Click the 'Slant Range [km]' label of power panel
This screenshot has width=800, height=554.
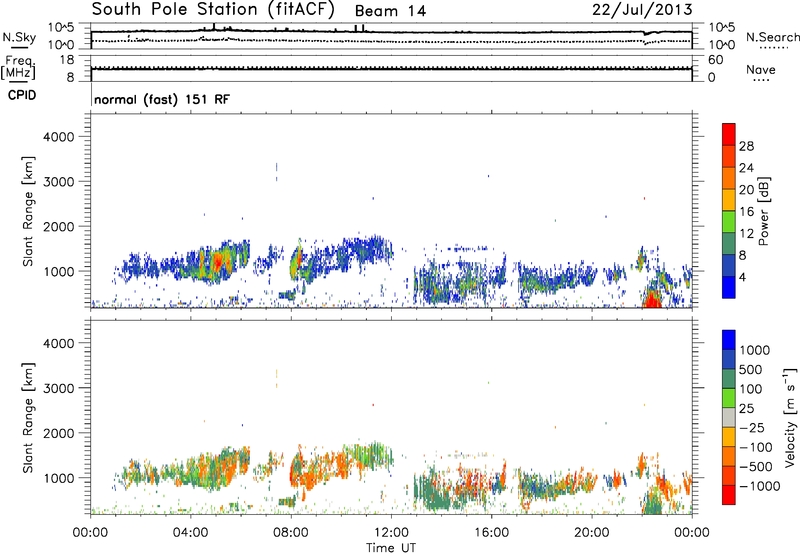(x=28, y=211)
